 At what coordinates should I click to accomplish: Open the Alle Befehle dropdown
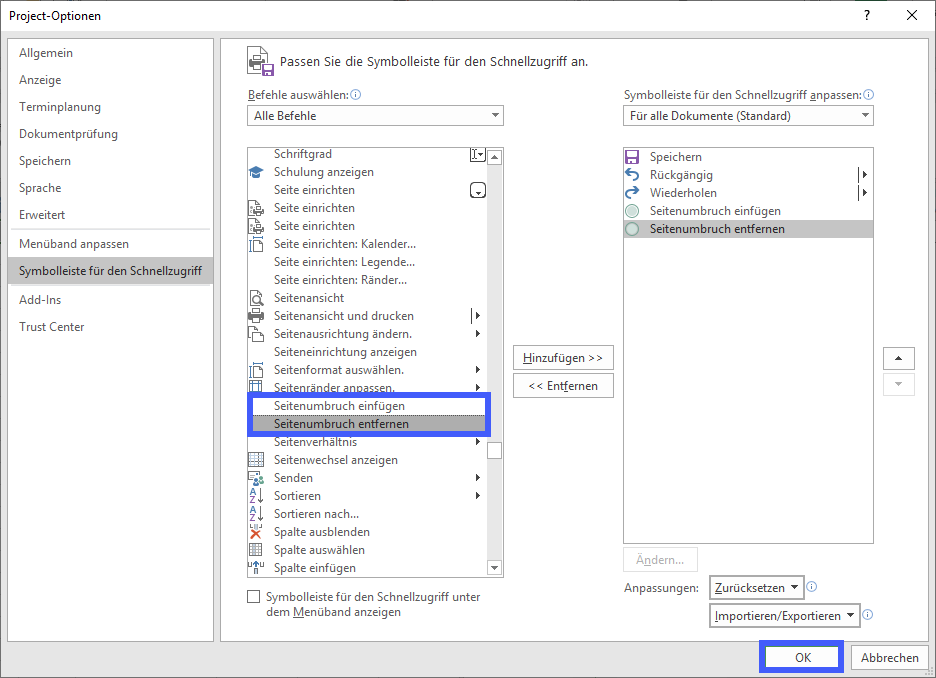(x=375, y=116)
